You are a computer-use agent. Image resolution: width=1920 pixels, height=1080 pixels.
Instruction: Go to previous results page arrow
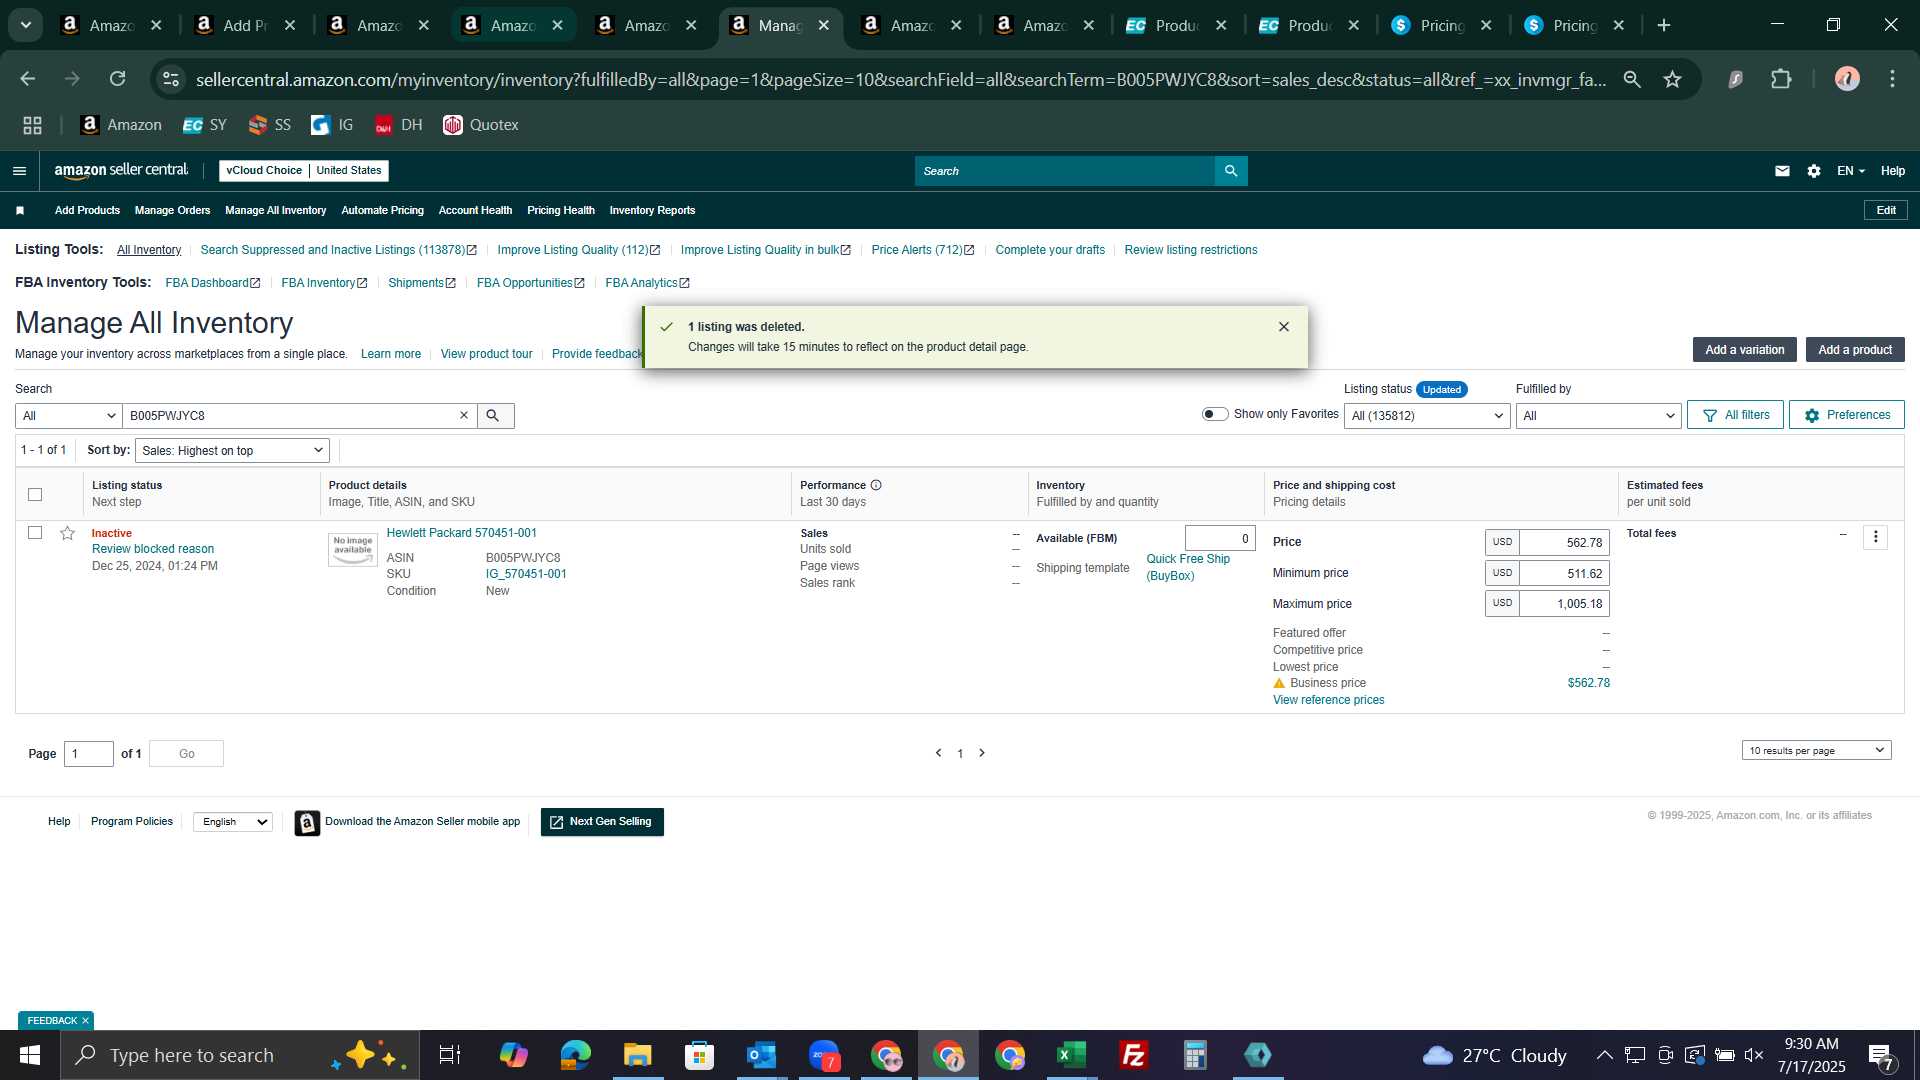pos(938,754)
